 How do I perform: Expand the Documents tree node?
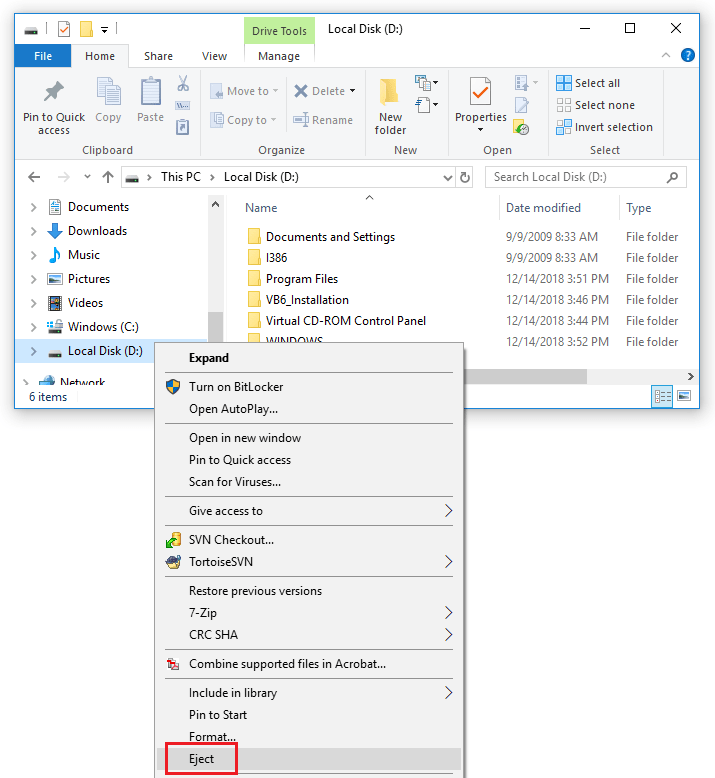pyautogui.click(x=33, y=207)
